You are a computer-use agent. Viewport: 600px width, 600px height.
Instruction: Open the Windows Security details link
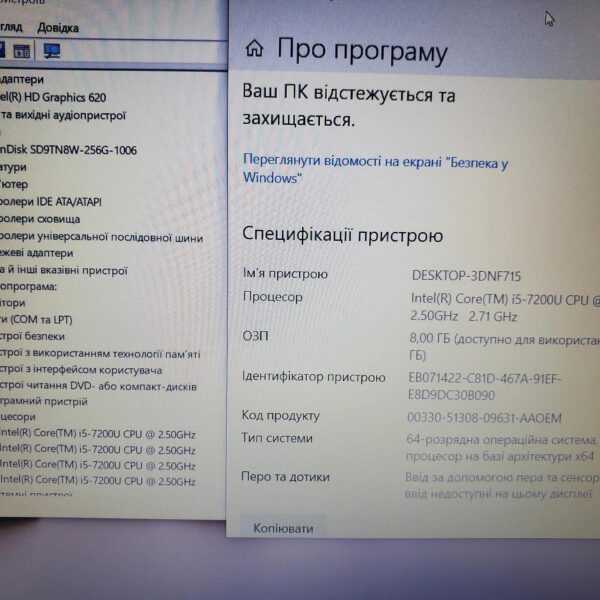(375, 169)
